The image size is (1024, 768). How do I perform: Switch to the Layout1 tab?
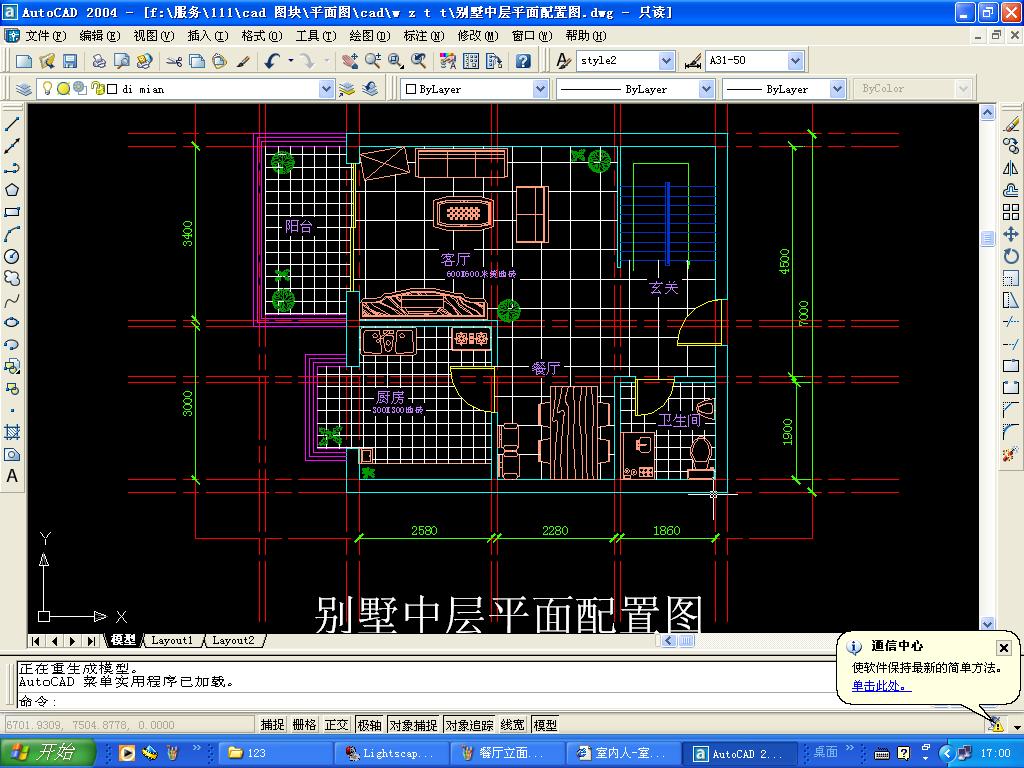point(173,640)
